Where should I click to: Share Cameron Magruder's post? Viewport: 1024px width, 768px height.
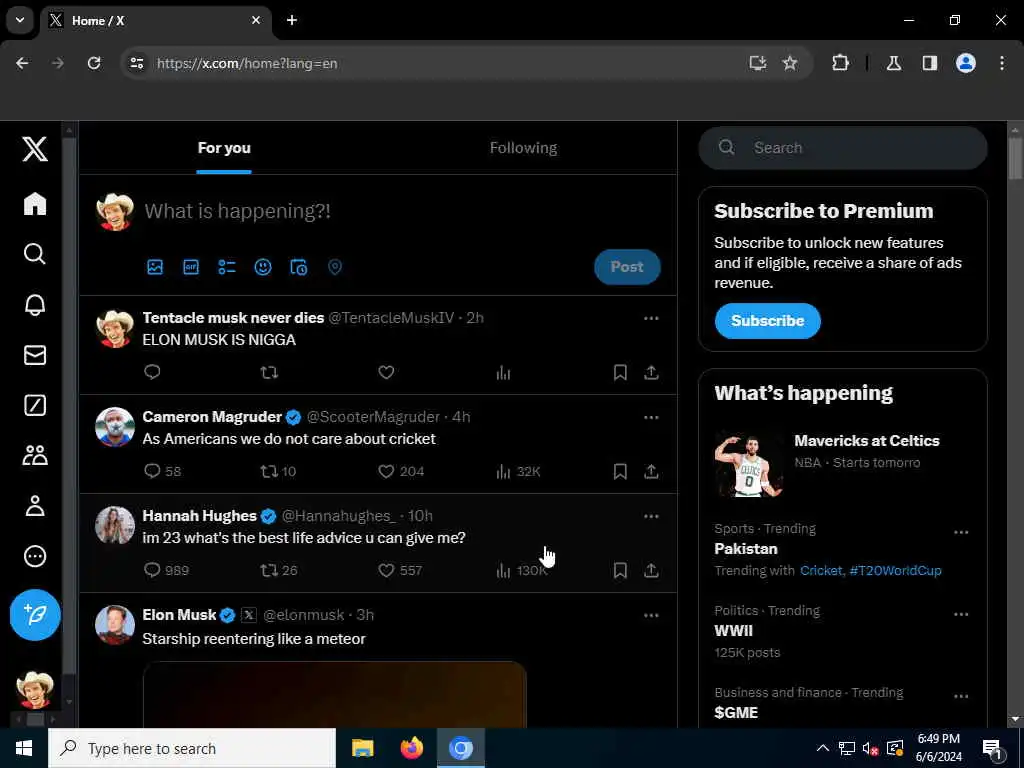(x=651, y=471)
